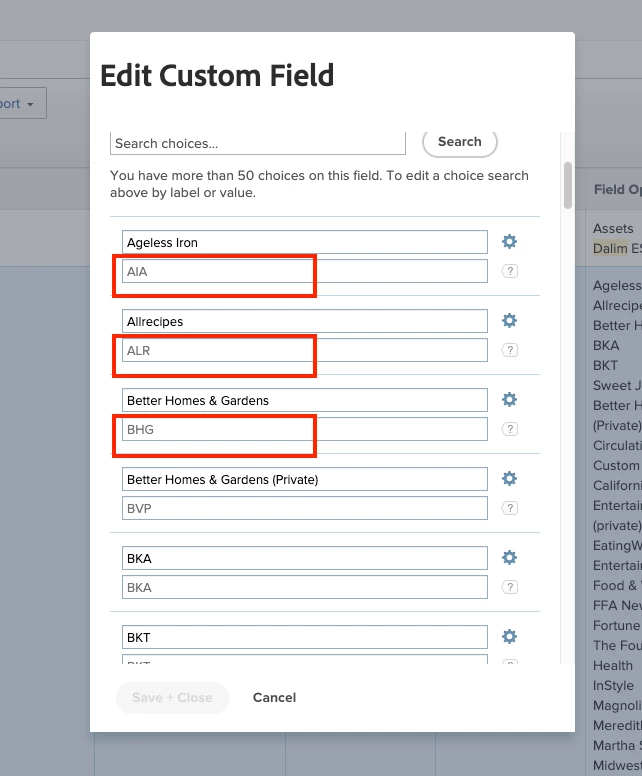The image size is (642, 776).
Task: Edit the BKA value field
Action: click(x=305, y=587)
